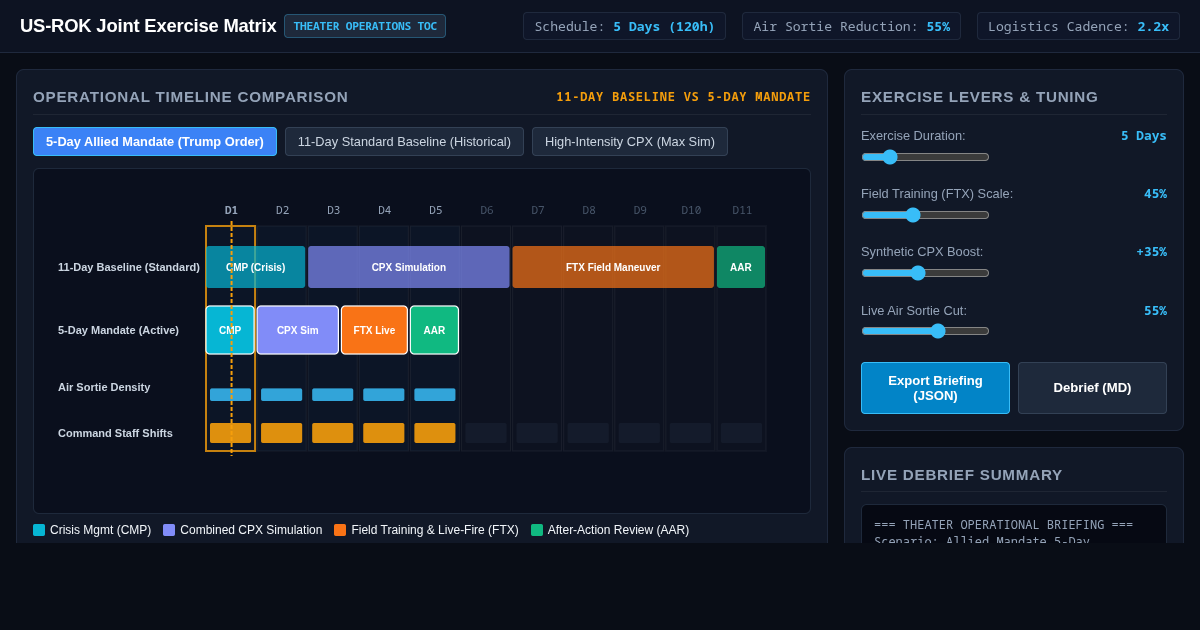Viewport: 1200px width, 630px height.
Task: Click Crisis Mgmt (CMP) legend swatch
Action: click(39, 530)
